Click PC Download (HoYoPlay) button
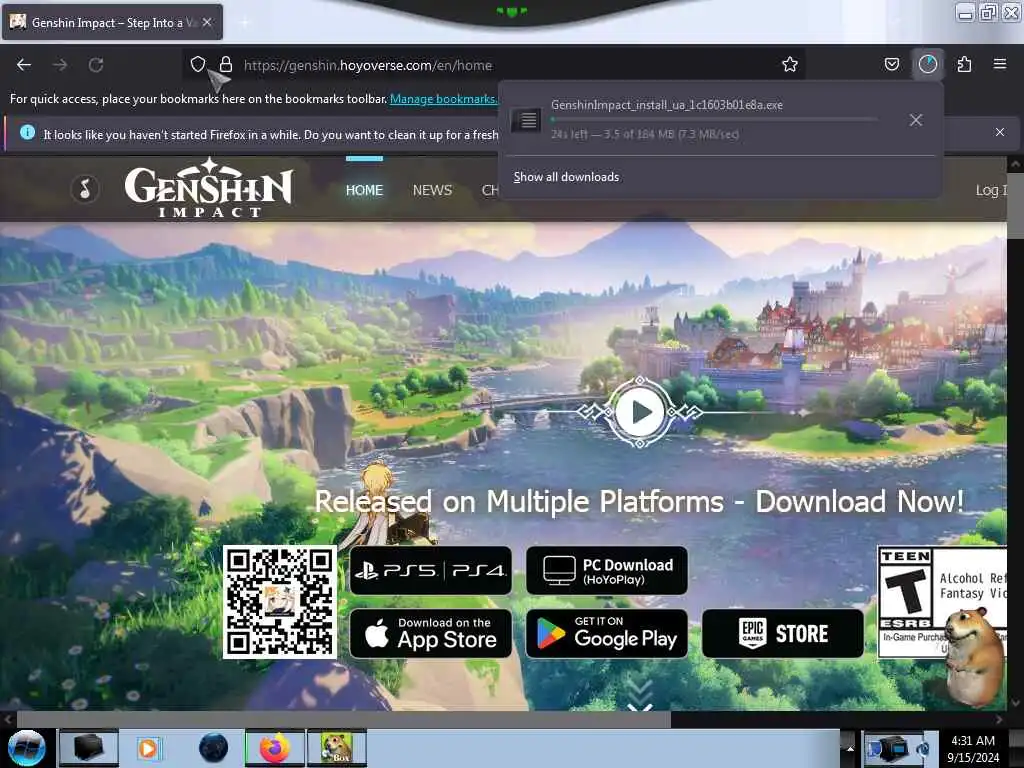The width and height of the screenshot is (1024, 768). (606, 571)
